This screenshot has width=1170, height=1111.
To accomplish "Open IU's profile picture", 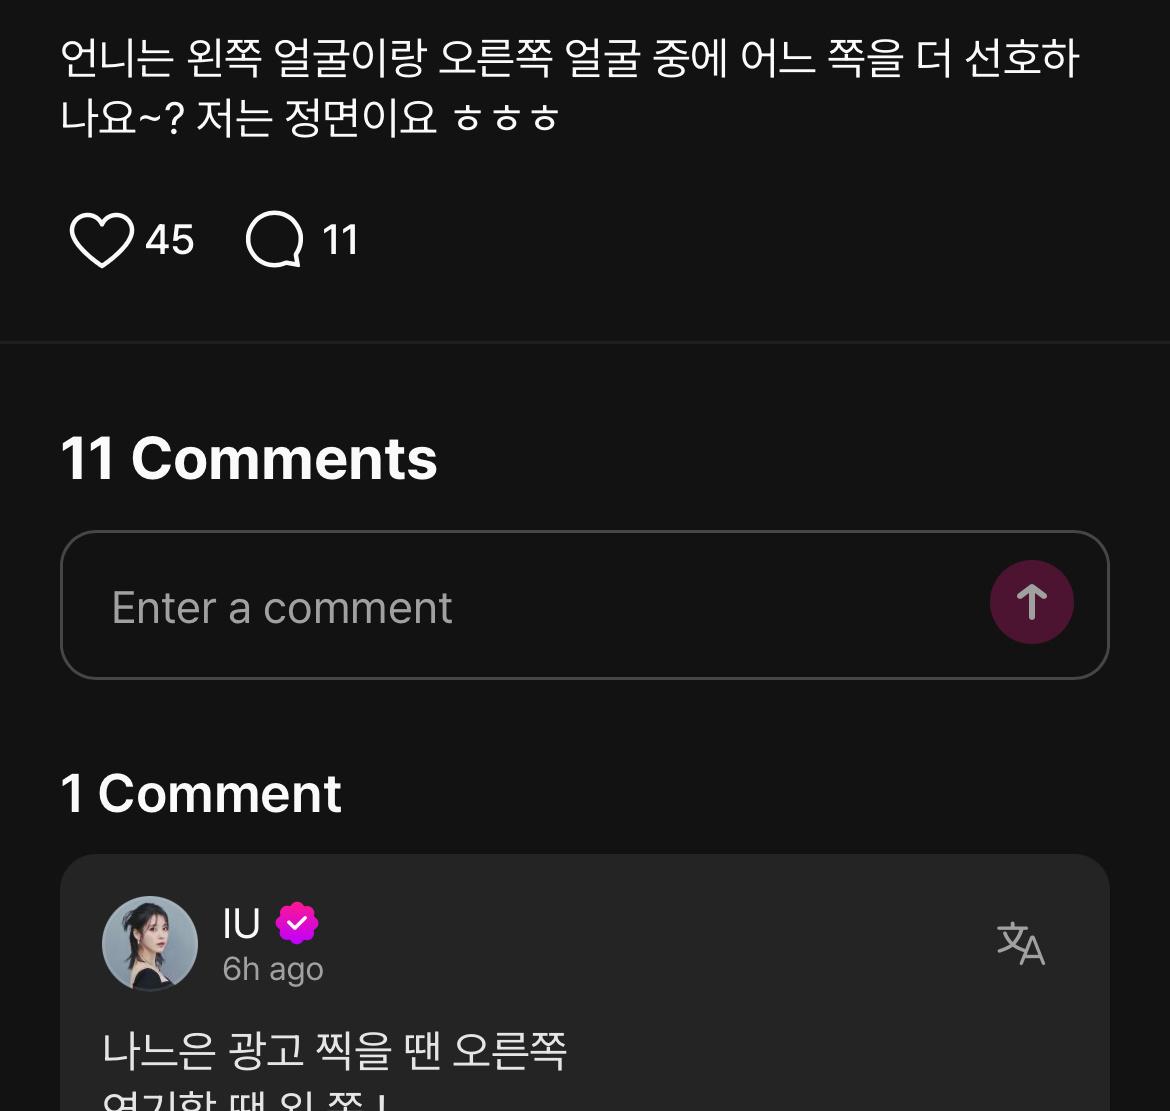I will click(x=150, y=944).
